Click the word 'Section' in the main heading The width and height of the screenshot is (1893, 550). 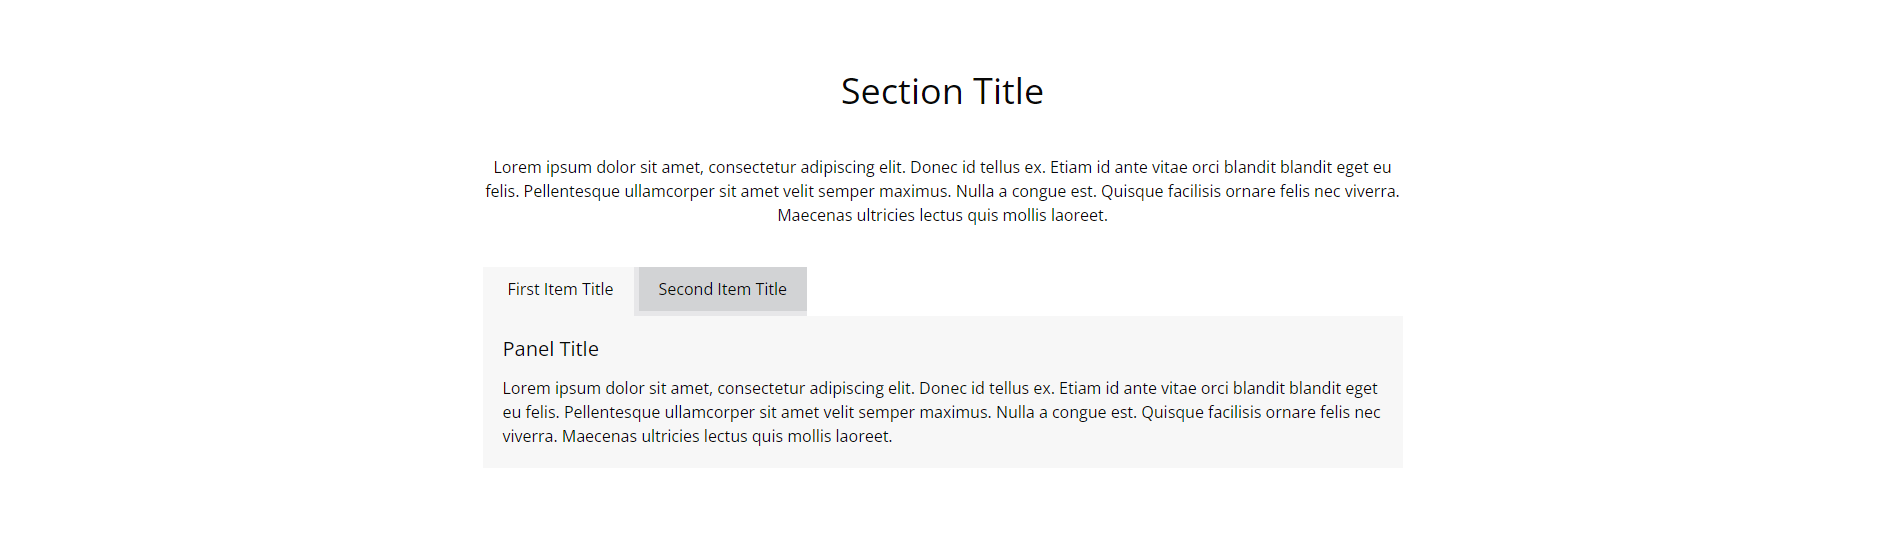tap(902, 92)
